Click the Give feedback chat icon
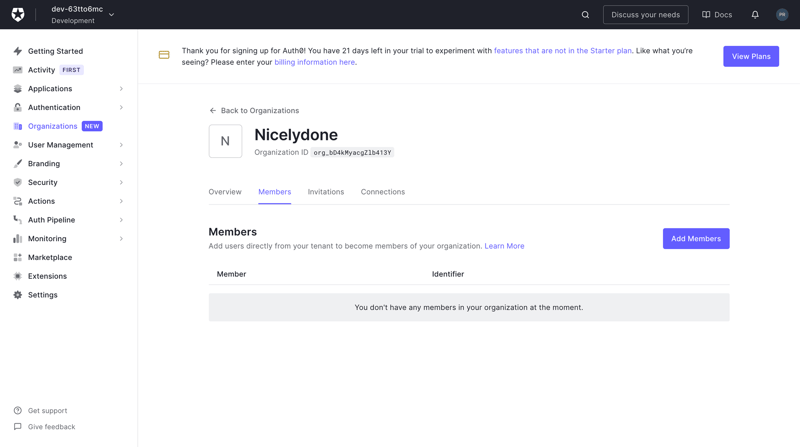 point(18,427)
